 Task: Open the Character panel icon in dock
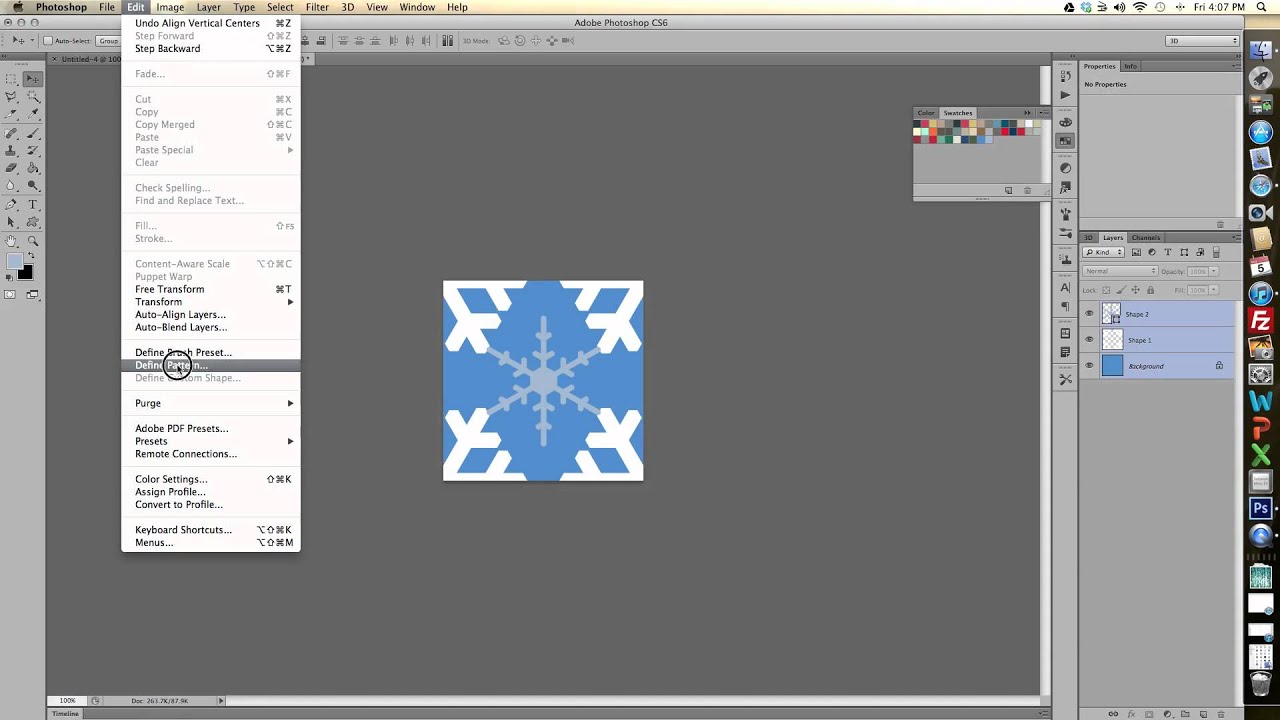point(1065,288)
